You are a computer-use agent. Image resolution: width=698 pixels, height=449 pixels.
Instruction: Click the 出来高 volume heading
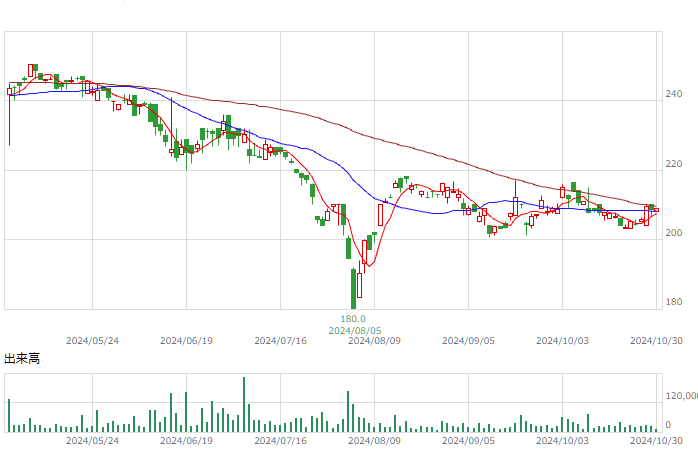[x=22, y=358]
